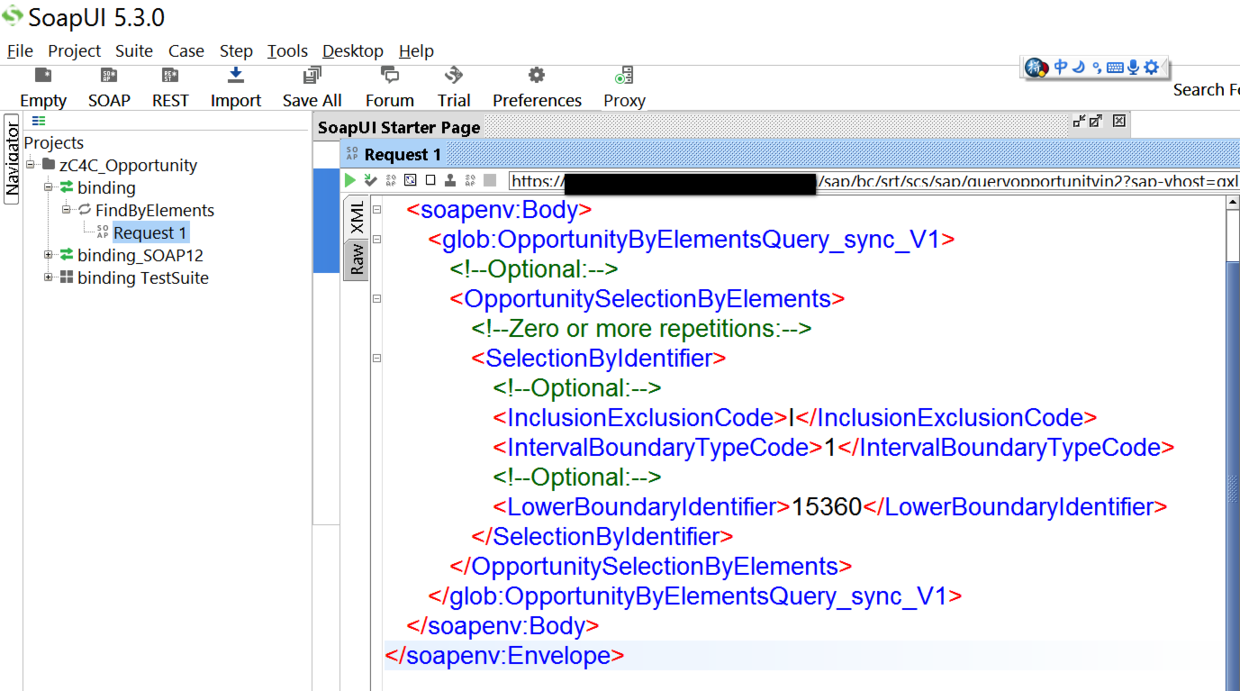
Task: Expand the binding_SOAP12 tree node
Action: 48,255
